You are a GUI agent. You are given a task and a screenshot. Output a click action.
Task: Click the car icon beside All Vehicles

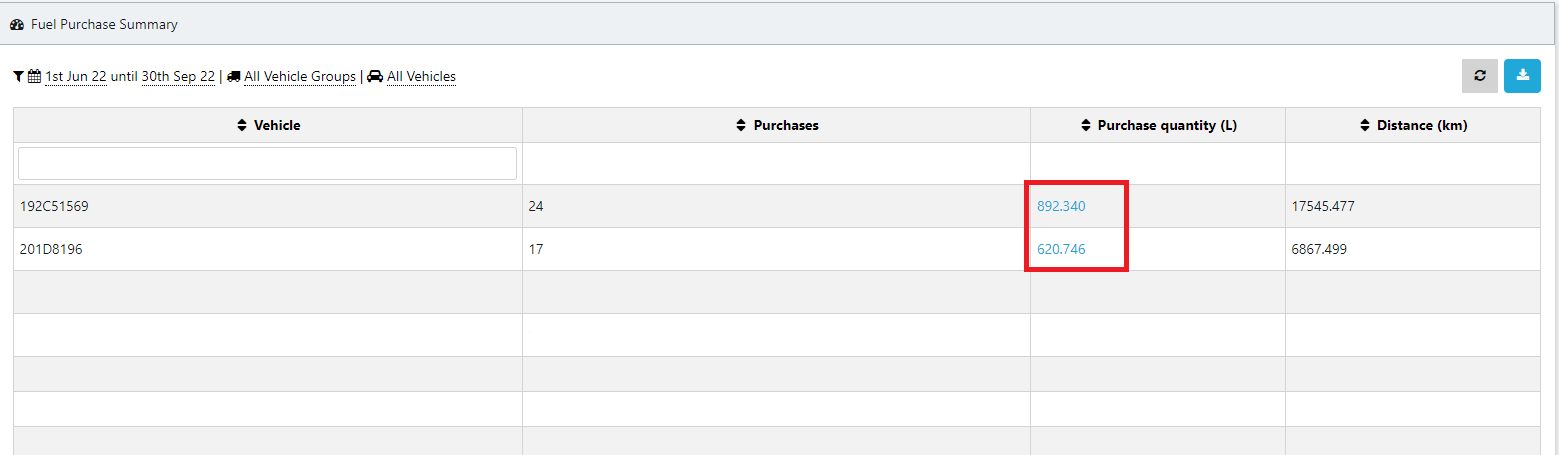coord(375,77)
